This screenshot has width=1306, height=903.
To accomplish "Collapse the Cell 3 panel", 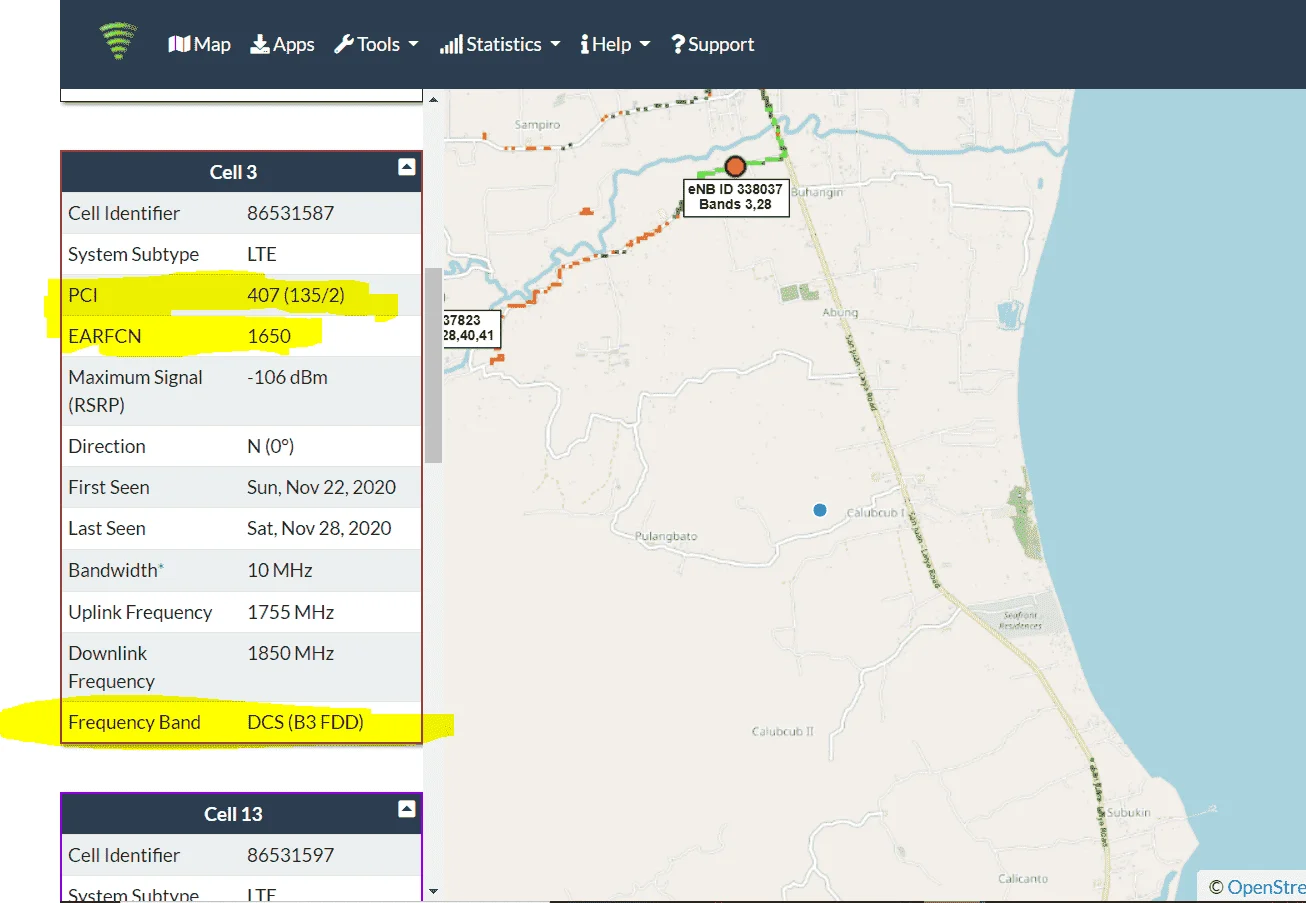I will (406, 167).
